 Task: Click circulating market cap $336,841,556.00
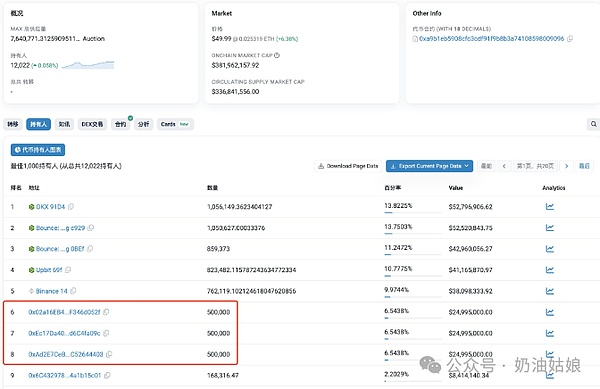(x=235, y=92)
